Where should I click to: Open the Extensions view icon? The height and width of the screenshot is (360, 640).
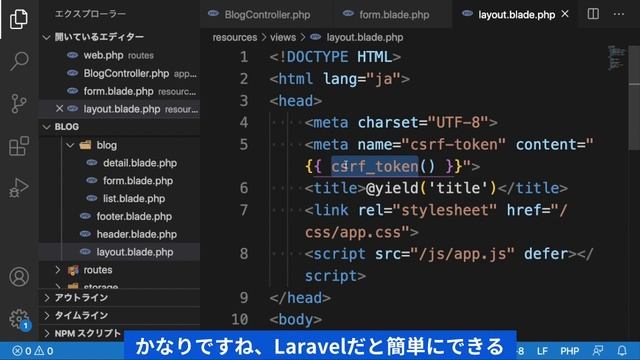click(x=19, y=146)
